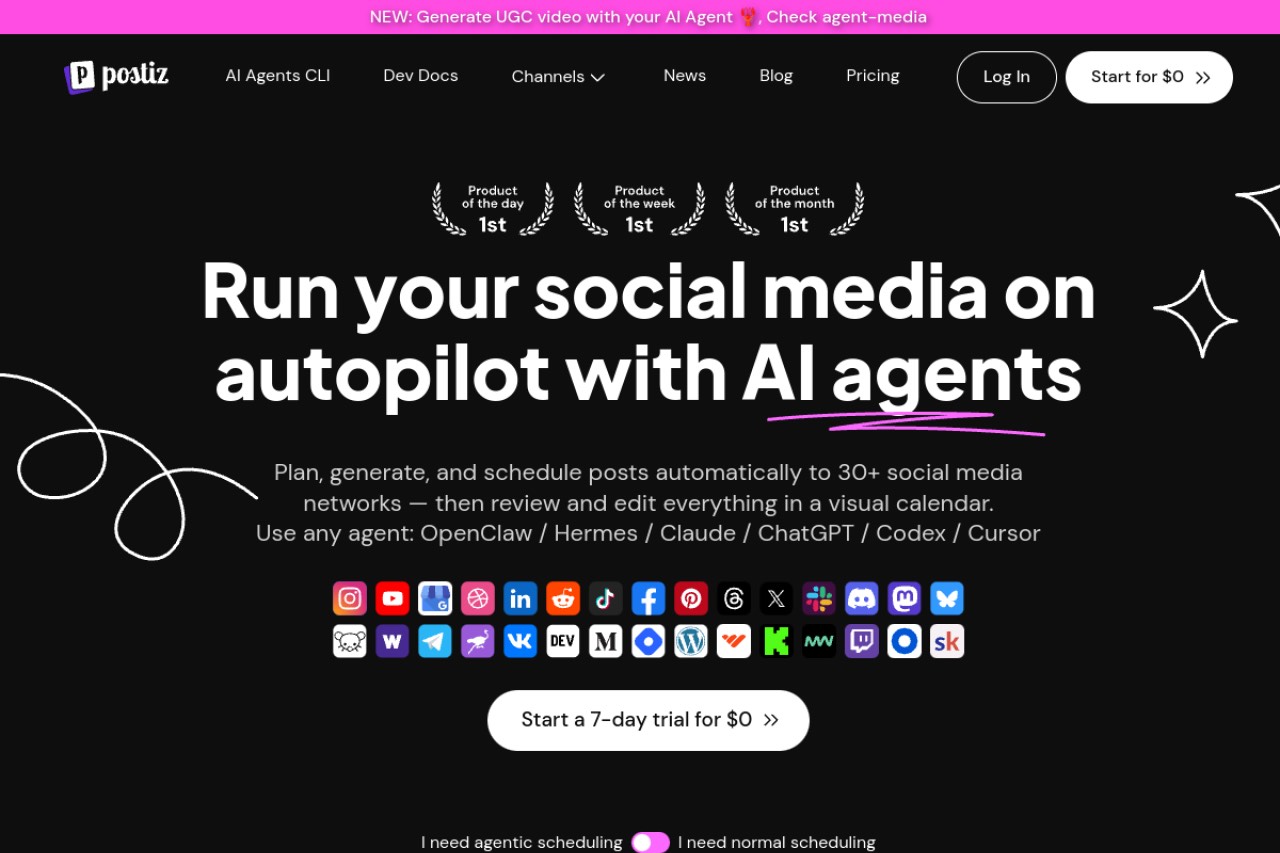Toggle the agentic/normal scheduling switch
The height and width of the screenshot is (853, 1280).
tap(650, 843)
